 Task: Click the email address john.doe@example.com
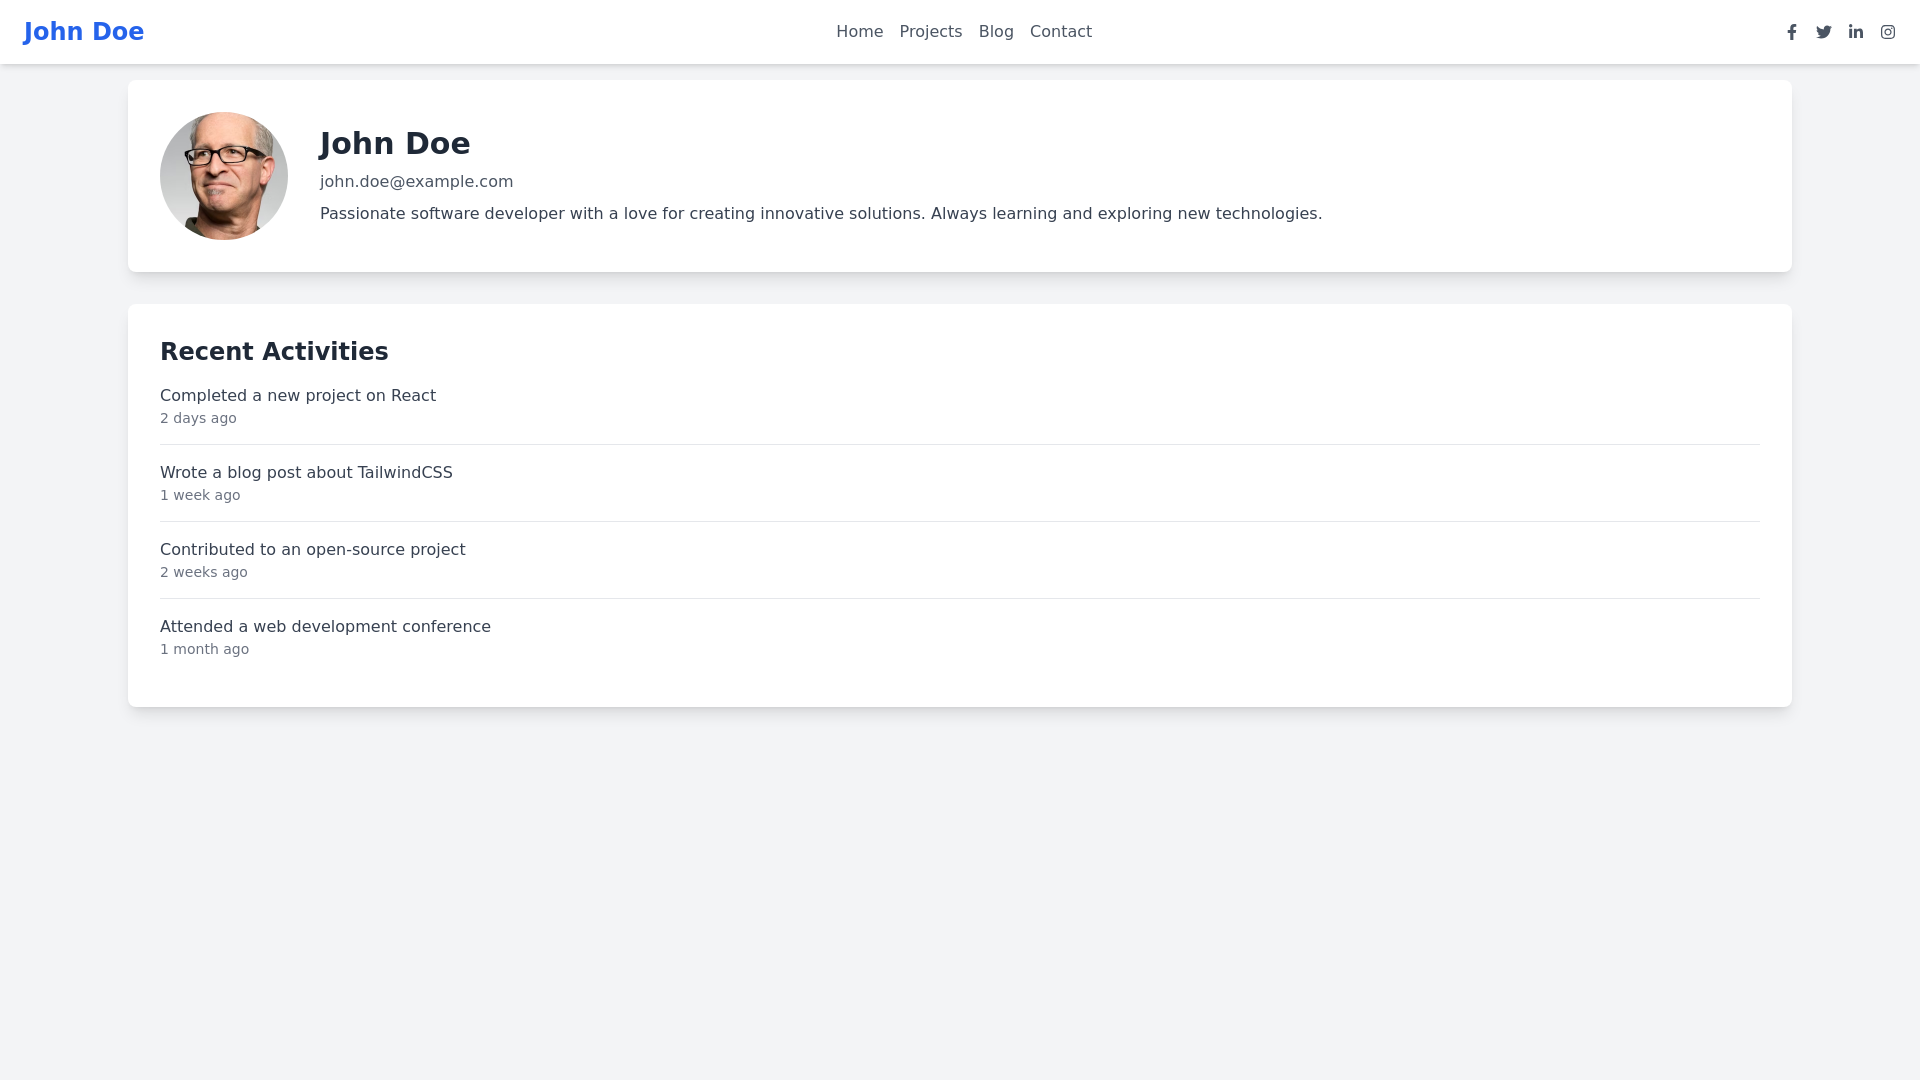pos(416,182)
